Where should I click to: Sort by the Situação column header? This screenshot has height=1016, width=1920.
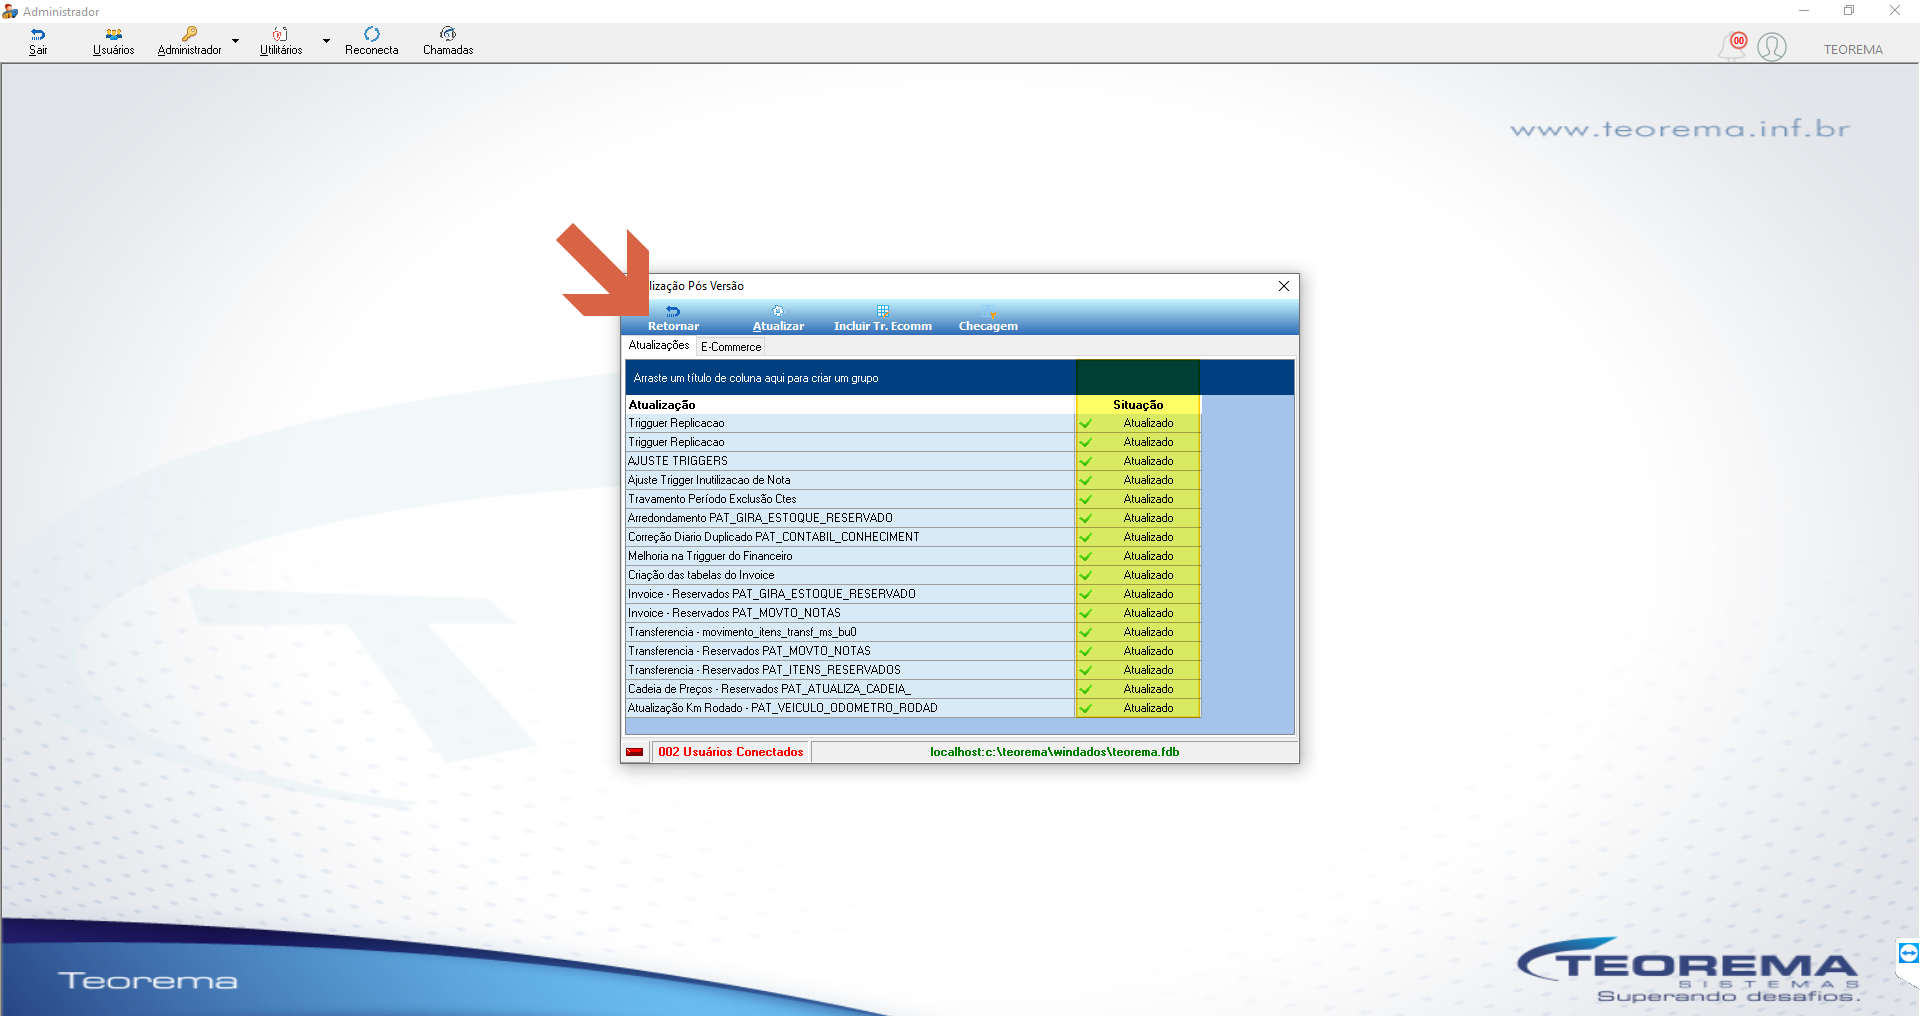pyautogui.click(x=1138, y=405)
